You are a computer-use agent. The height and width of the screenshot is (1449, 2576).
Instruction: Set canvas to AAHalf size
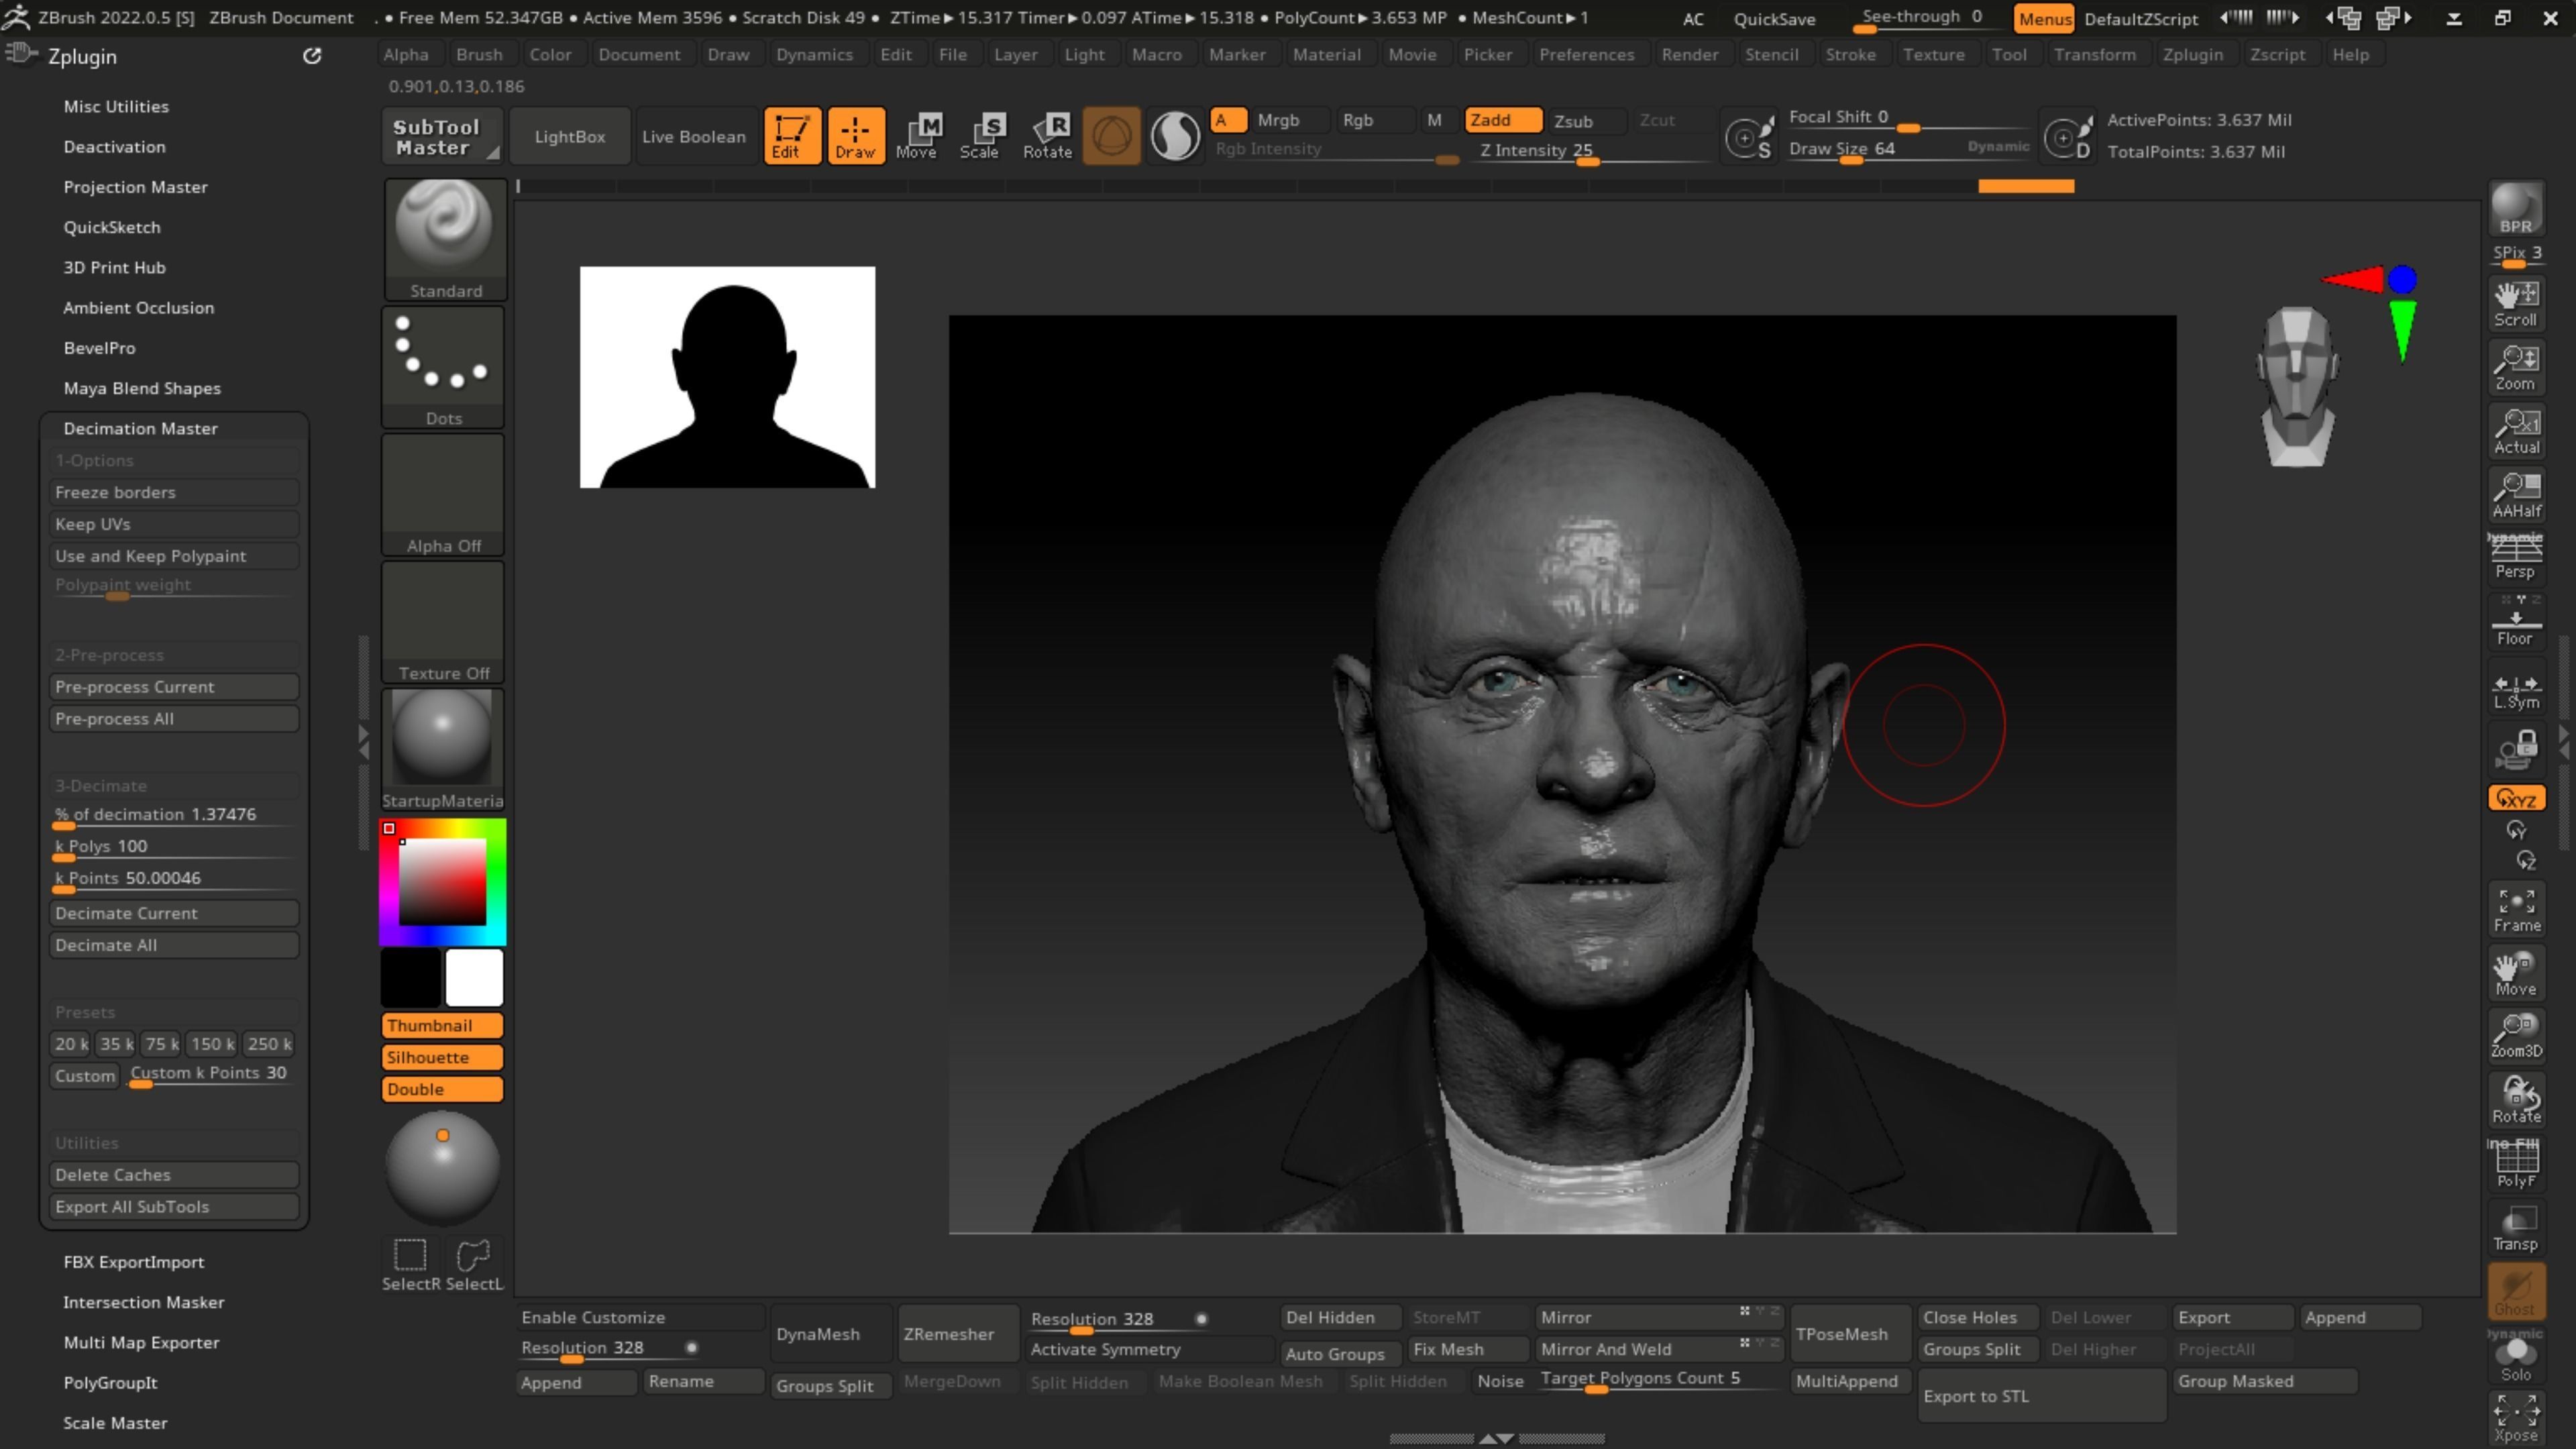coord(2516,495)
